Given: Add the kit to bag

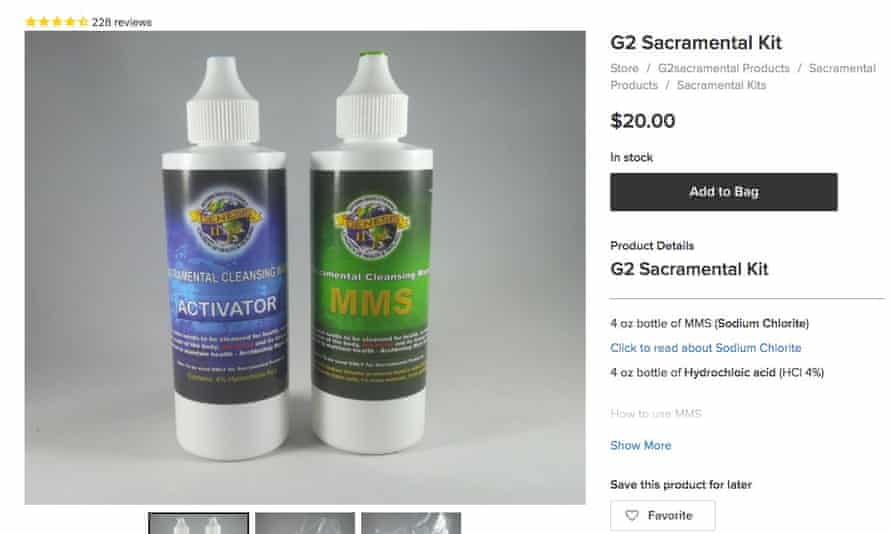Looking at the screenshot, I should (724, 192).
